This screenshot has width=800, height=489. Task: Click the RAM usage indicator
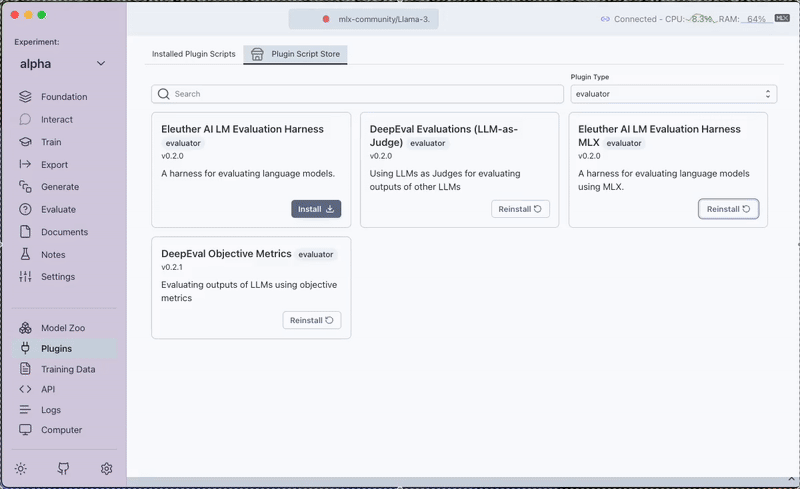point(745,19)
